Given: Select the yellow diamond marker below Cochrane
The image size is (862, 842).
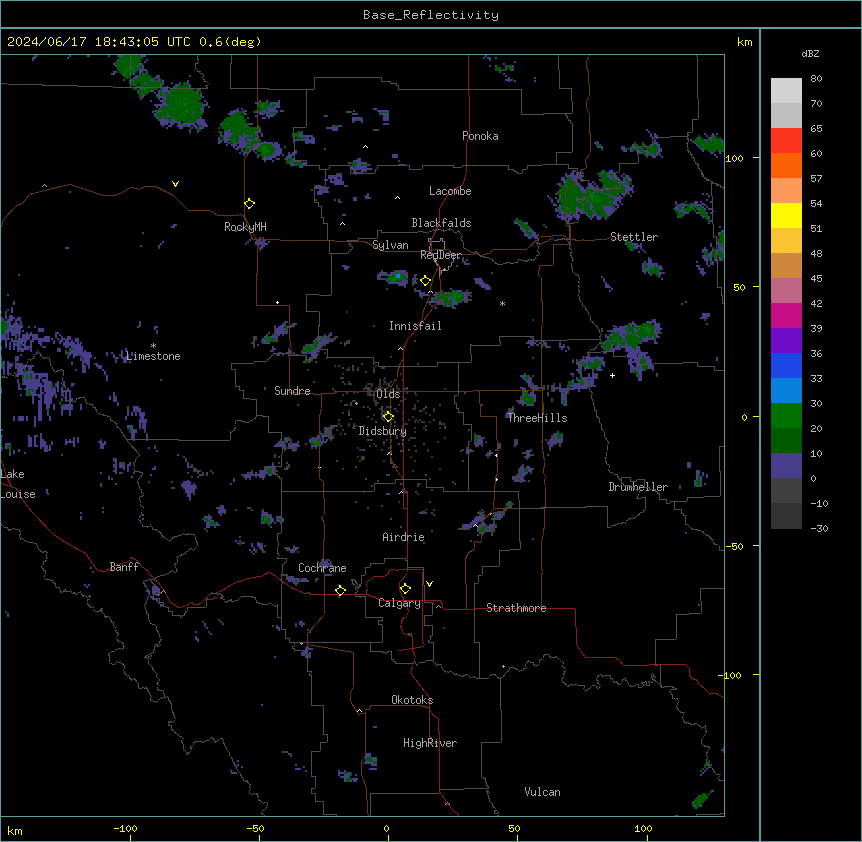Looking at the screenshot, I should 340,590.
